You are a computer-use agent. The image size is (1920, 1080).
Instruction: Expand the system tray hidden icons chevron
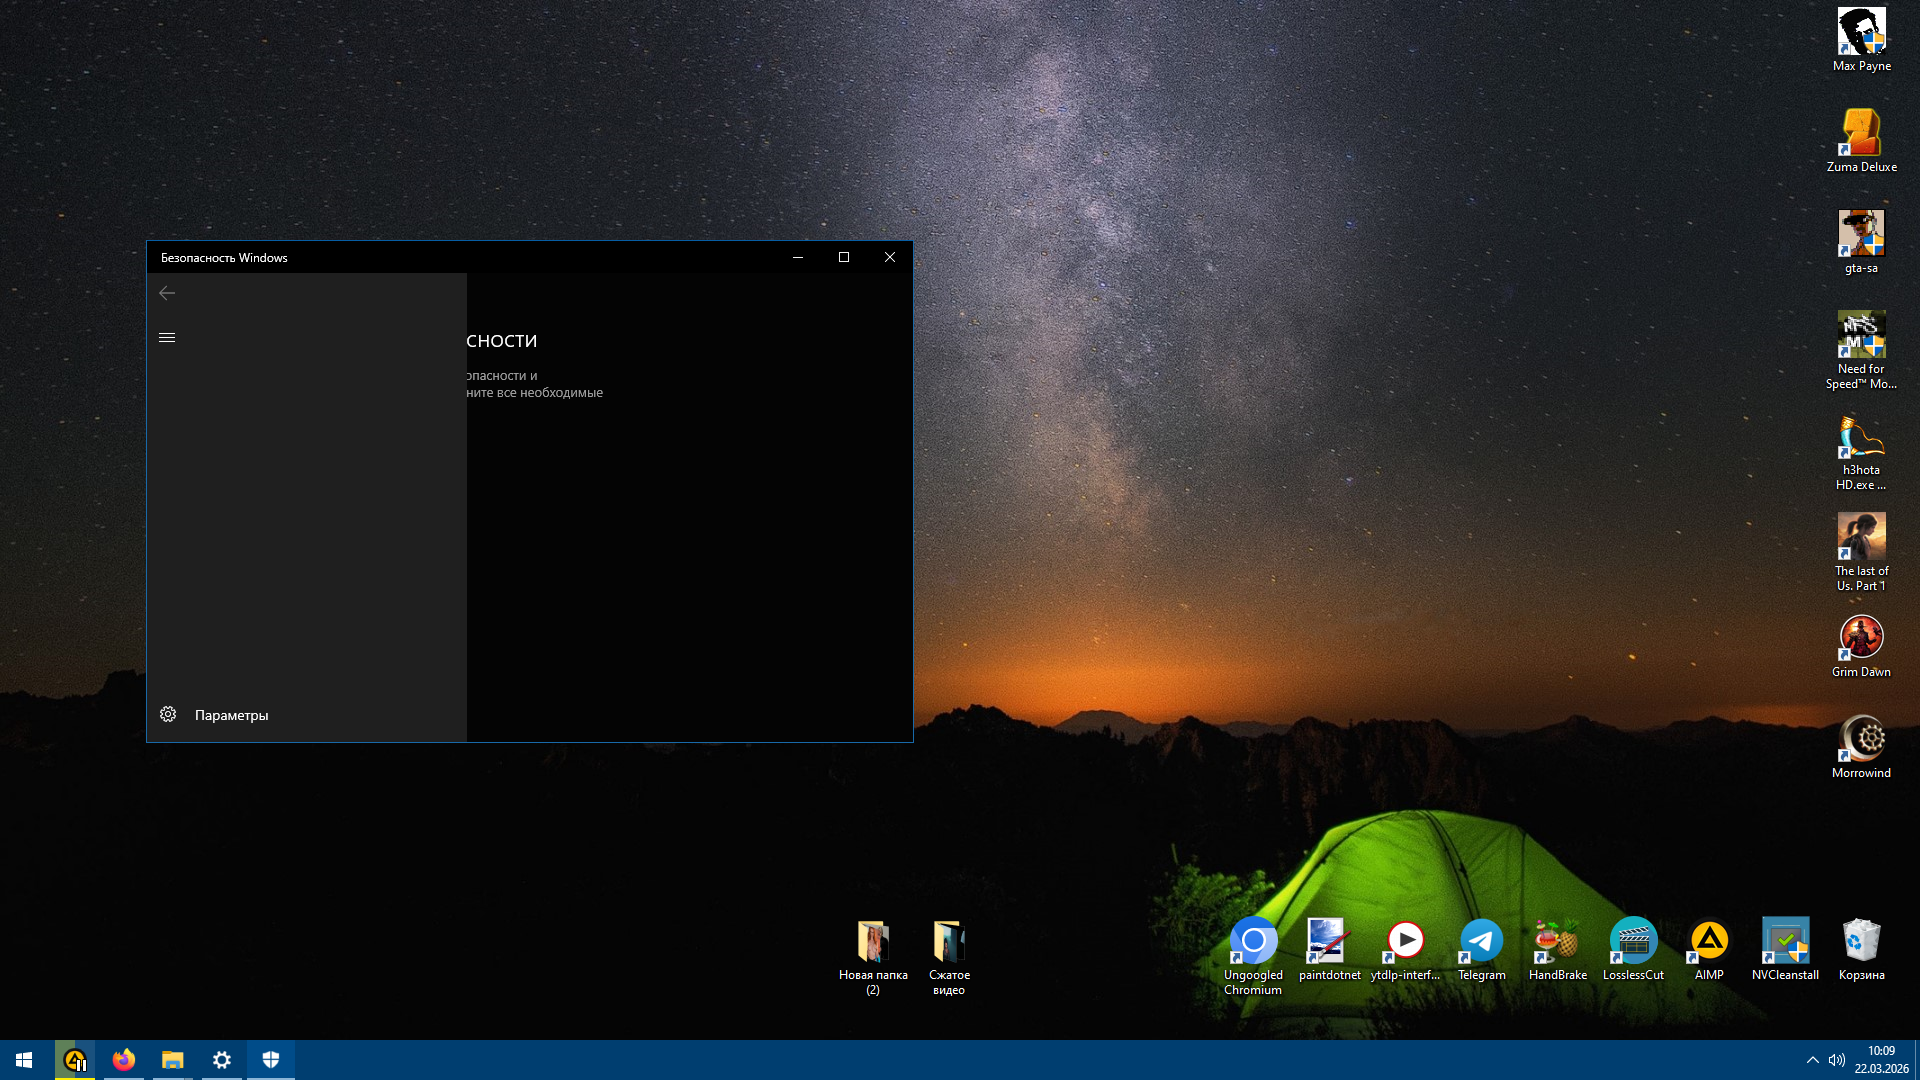(1812, 1060)
